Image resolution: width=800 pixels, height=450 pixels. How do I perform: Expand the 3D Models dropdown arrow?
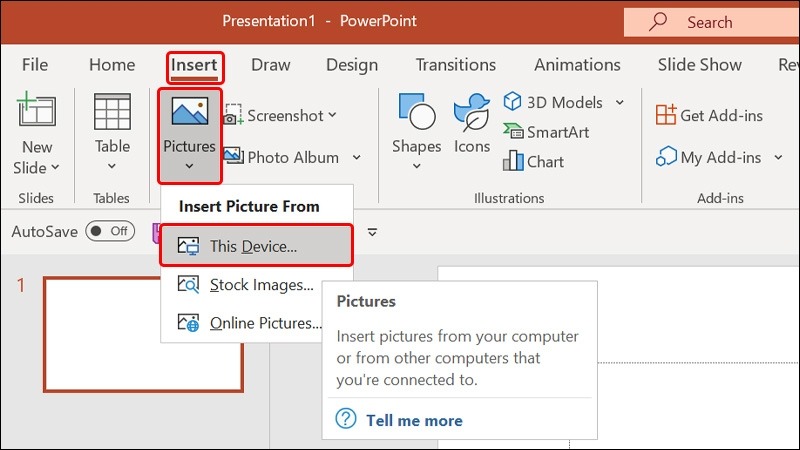[619, 103]
